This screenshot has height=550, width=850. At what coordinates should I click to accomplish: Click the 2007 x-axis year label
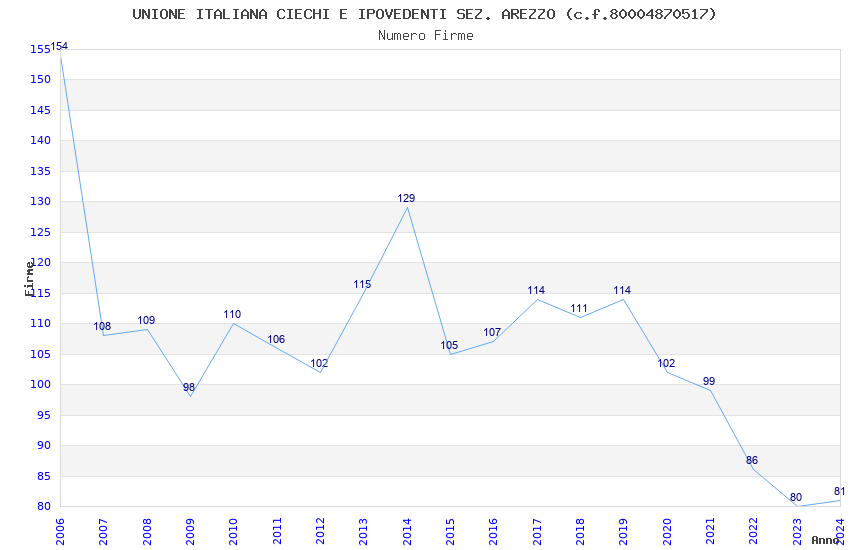(x=103, y=531)
